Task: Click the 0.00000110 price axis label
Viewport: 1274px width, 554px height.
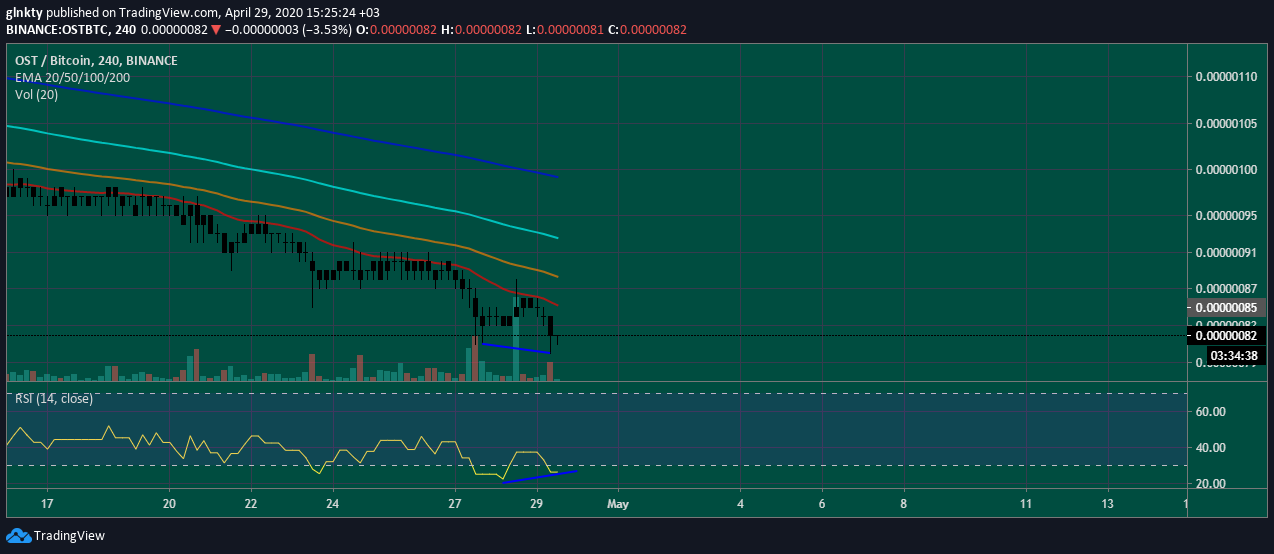Action: [1226, 77]
